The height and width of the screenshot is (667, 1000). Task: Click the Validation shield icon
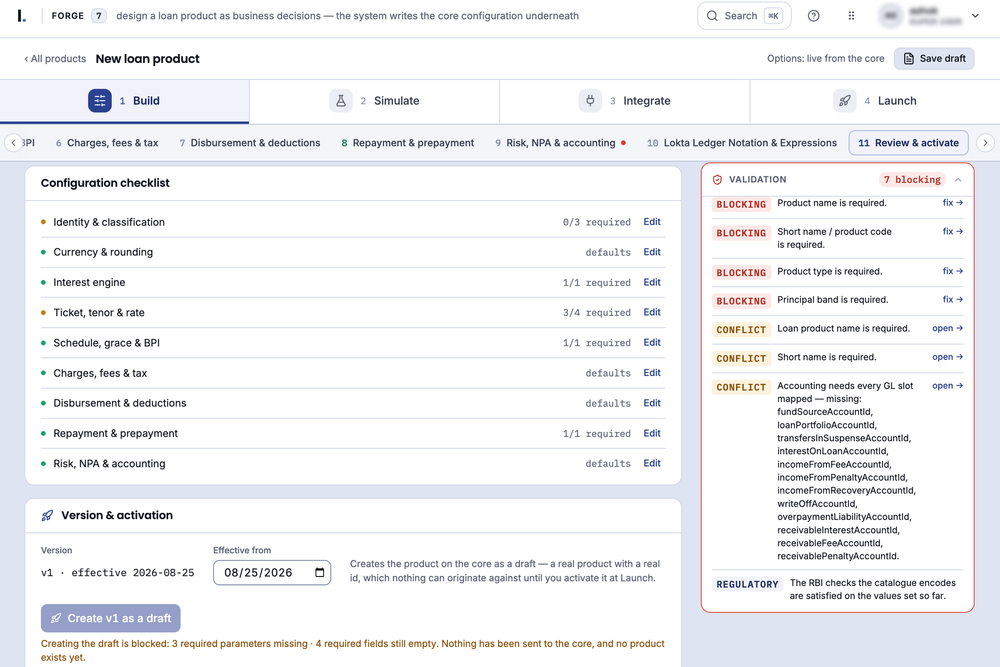click(x=717, y=180)
